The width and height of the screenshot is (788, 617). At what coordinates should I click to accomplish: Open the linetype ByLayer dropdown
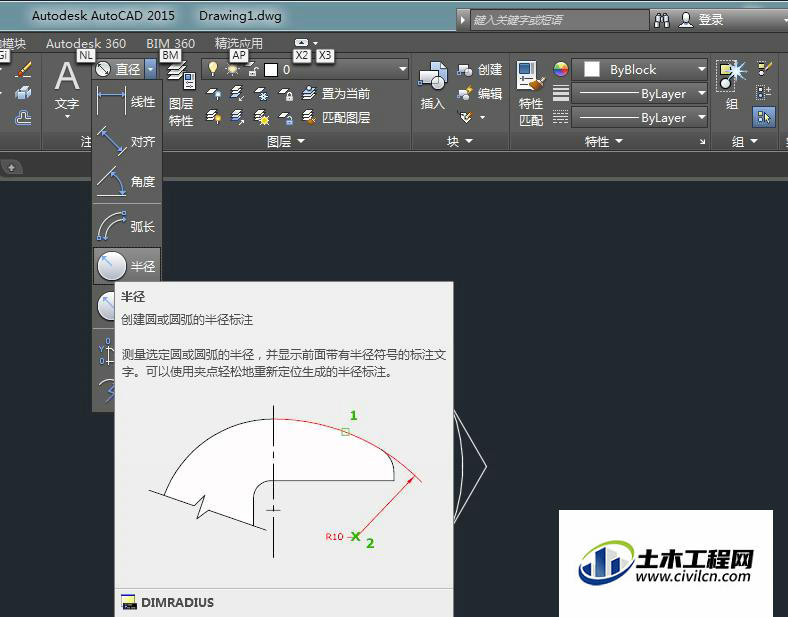point(702,118)
